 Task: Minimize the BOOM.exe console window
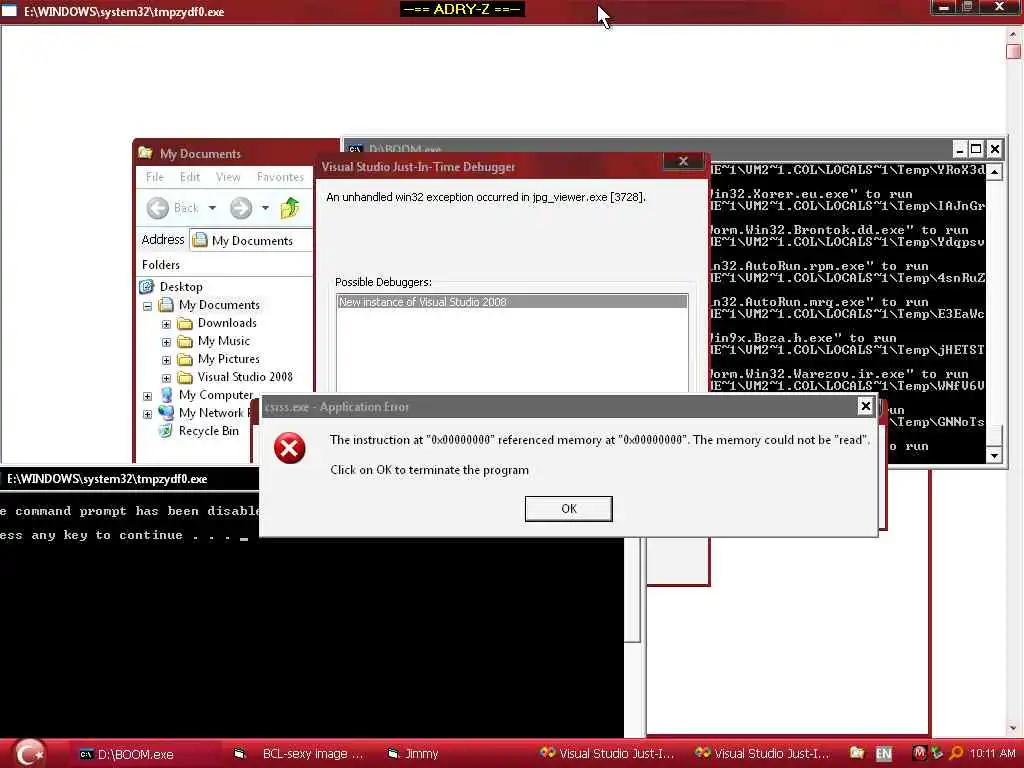[x=959, y=150]
